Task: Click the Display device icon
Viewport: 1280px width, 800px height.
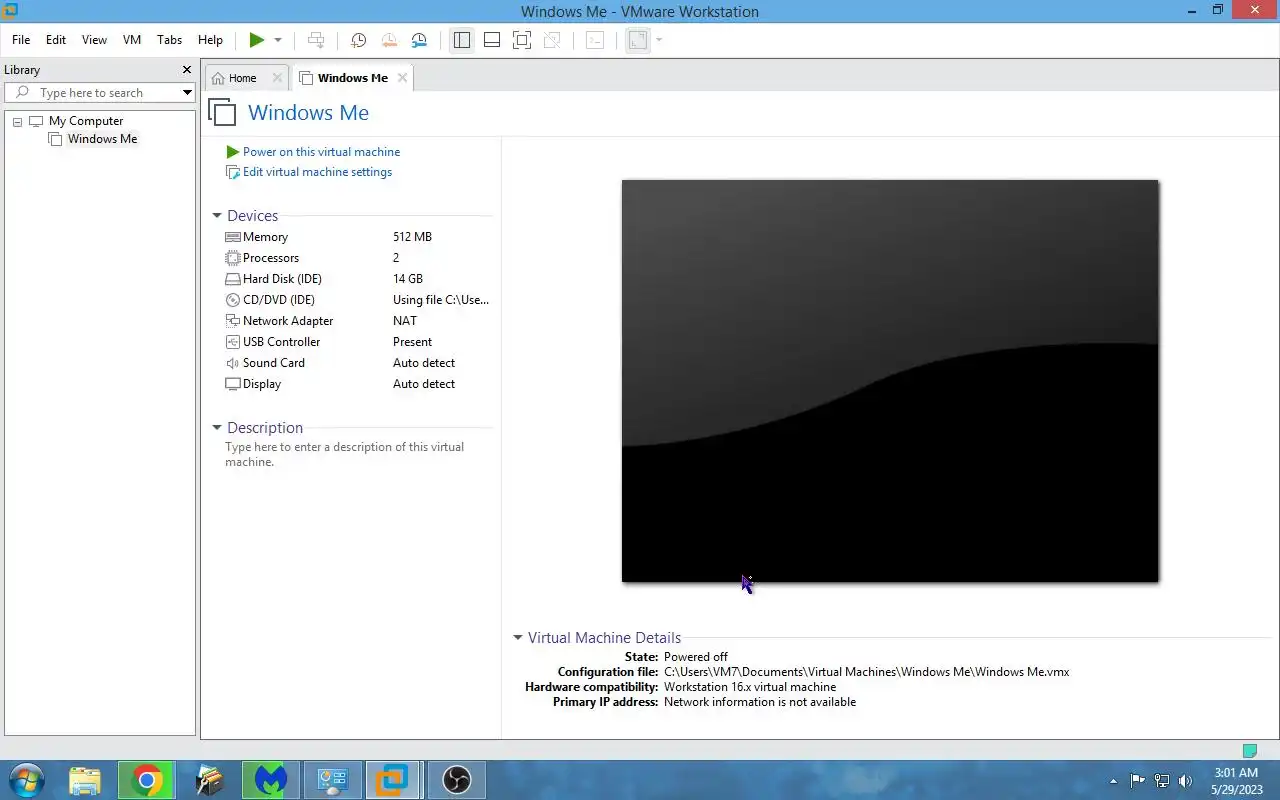Action: point(233,384)
